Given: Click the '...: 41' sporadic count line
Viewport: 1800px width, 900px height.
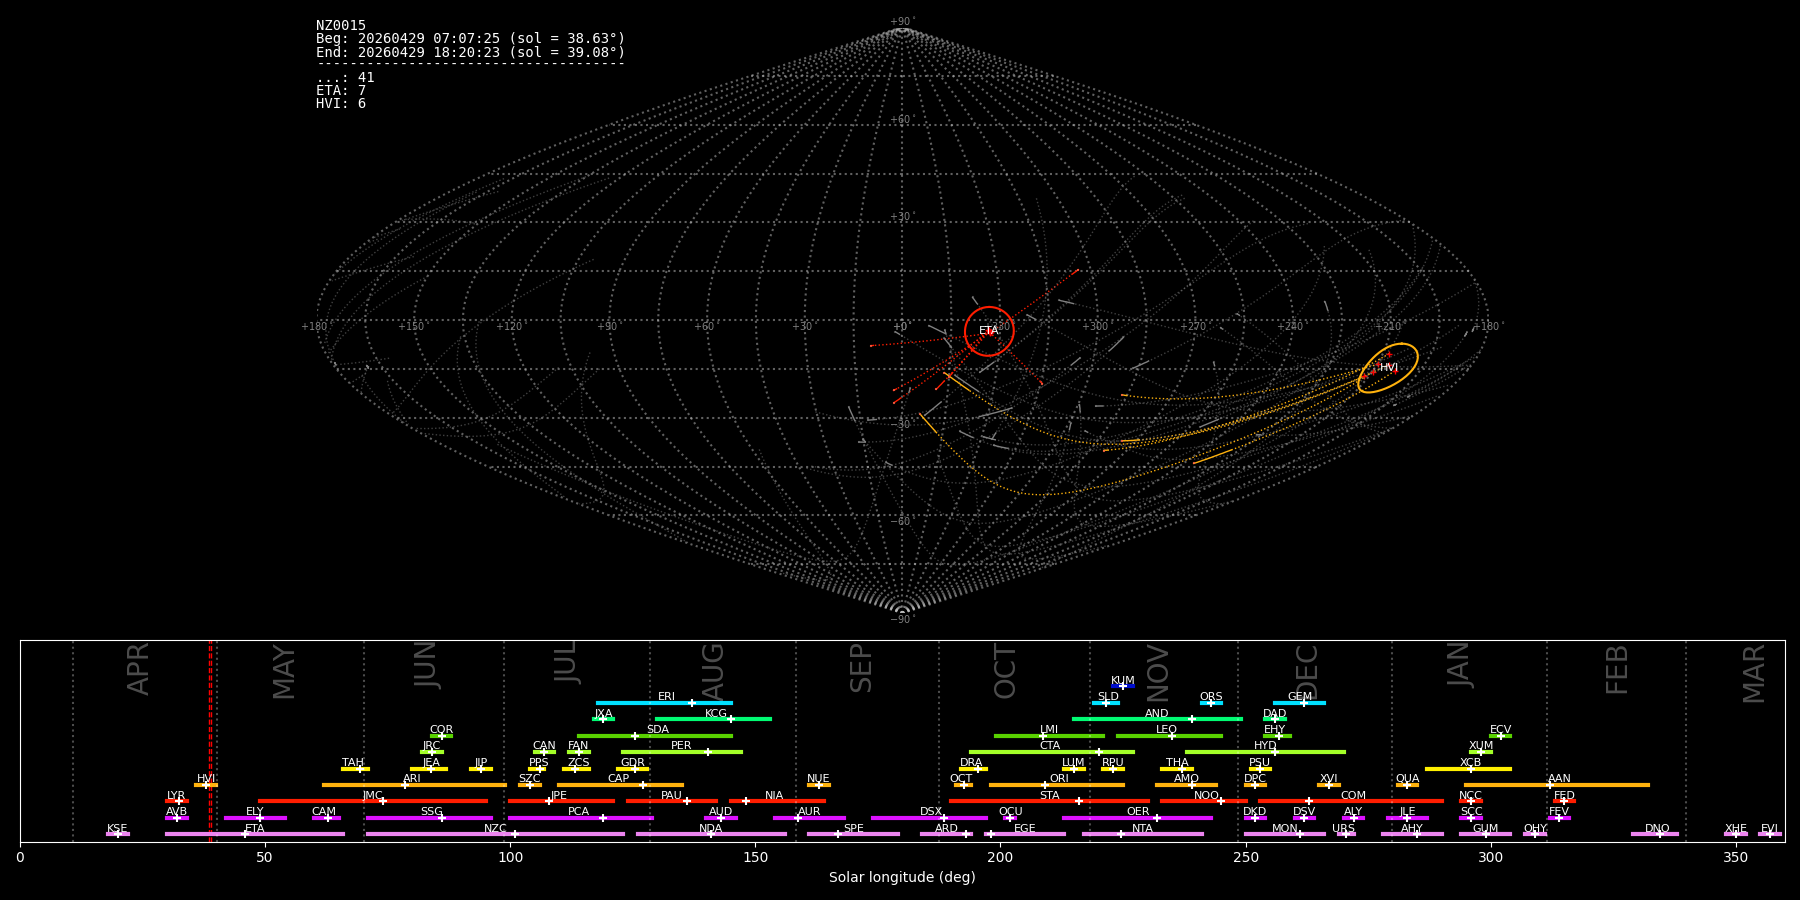Looking at the screenshot, I should (345, 78).
